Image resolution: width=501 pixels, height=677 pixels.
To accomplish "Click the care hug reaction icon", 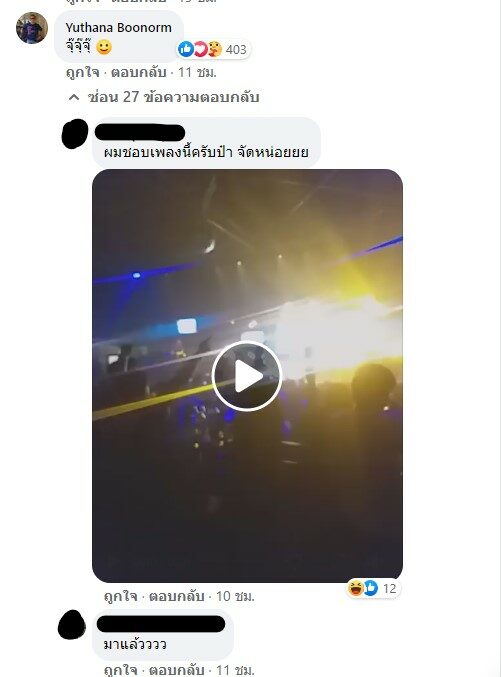I will pyautogui.click(x=215, y=49).
